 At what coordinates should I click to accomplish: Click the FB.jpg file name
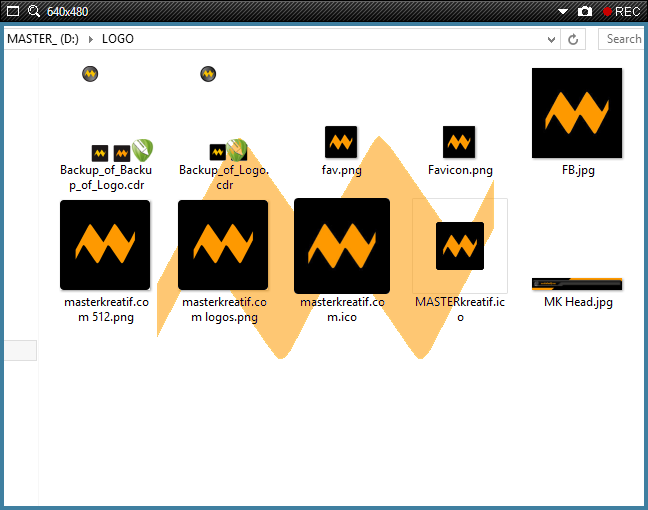pos(578,170)
